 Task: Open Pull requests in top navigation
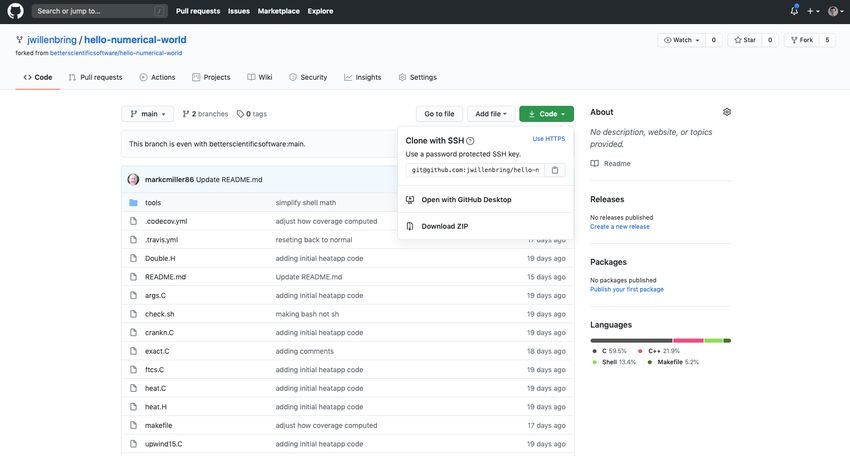pos(198,11)
